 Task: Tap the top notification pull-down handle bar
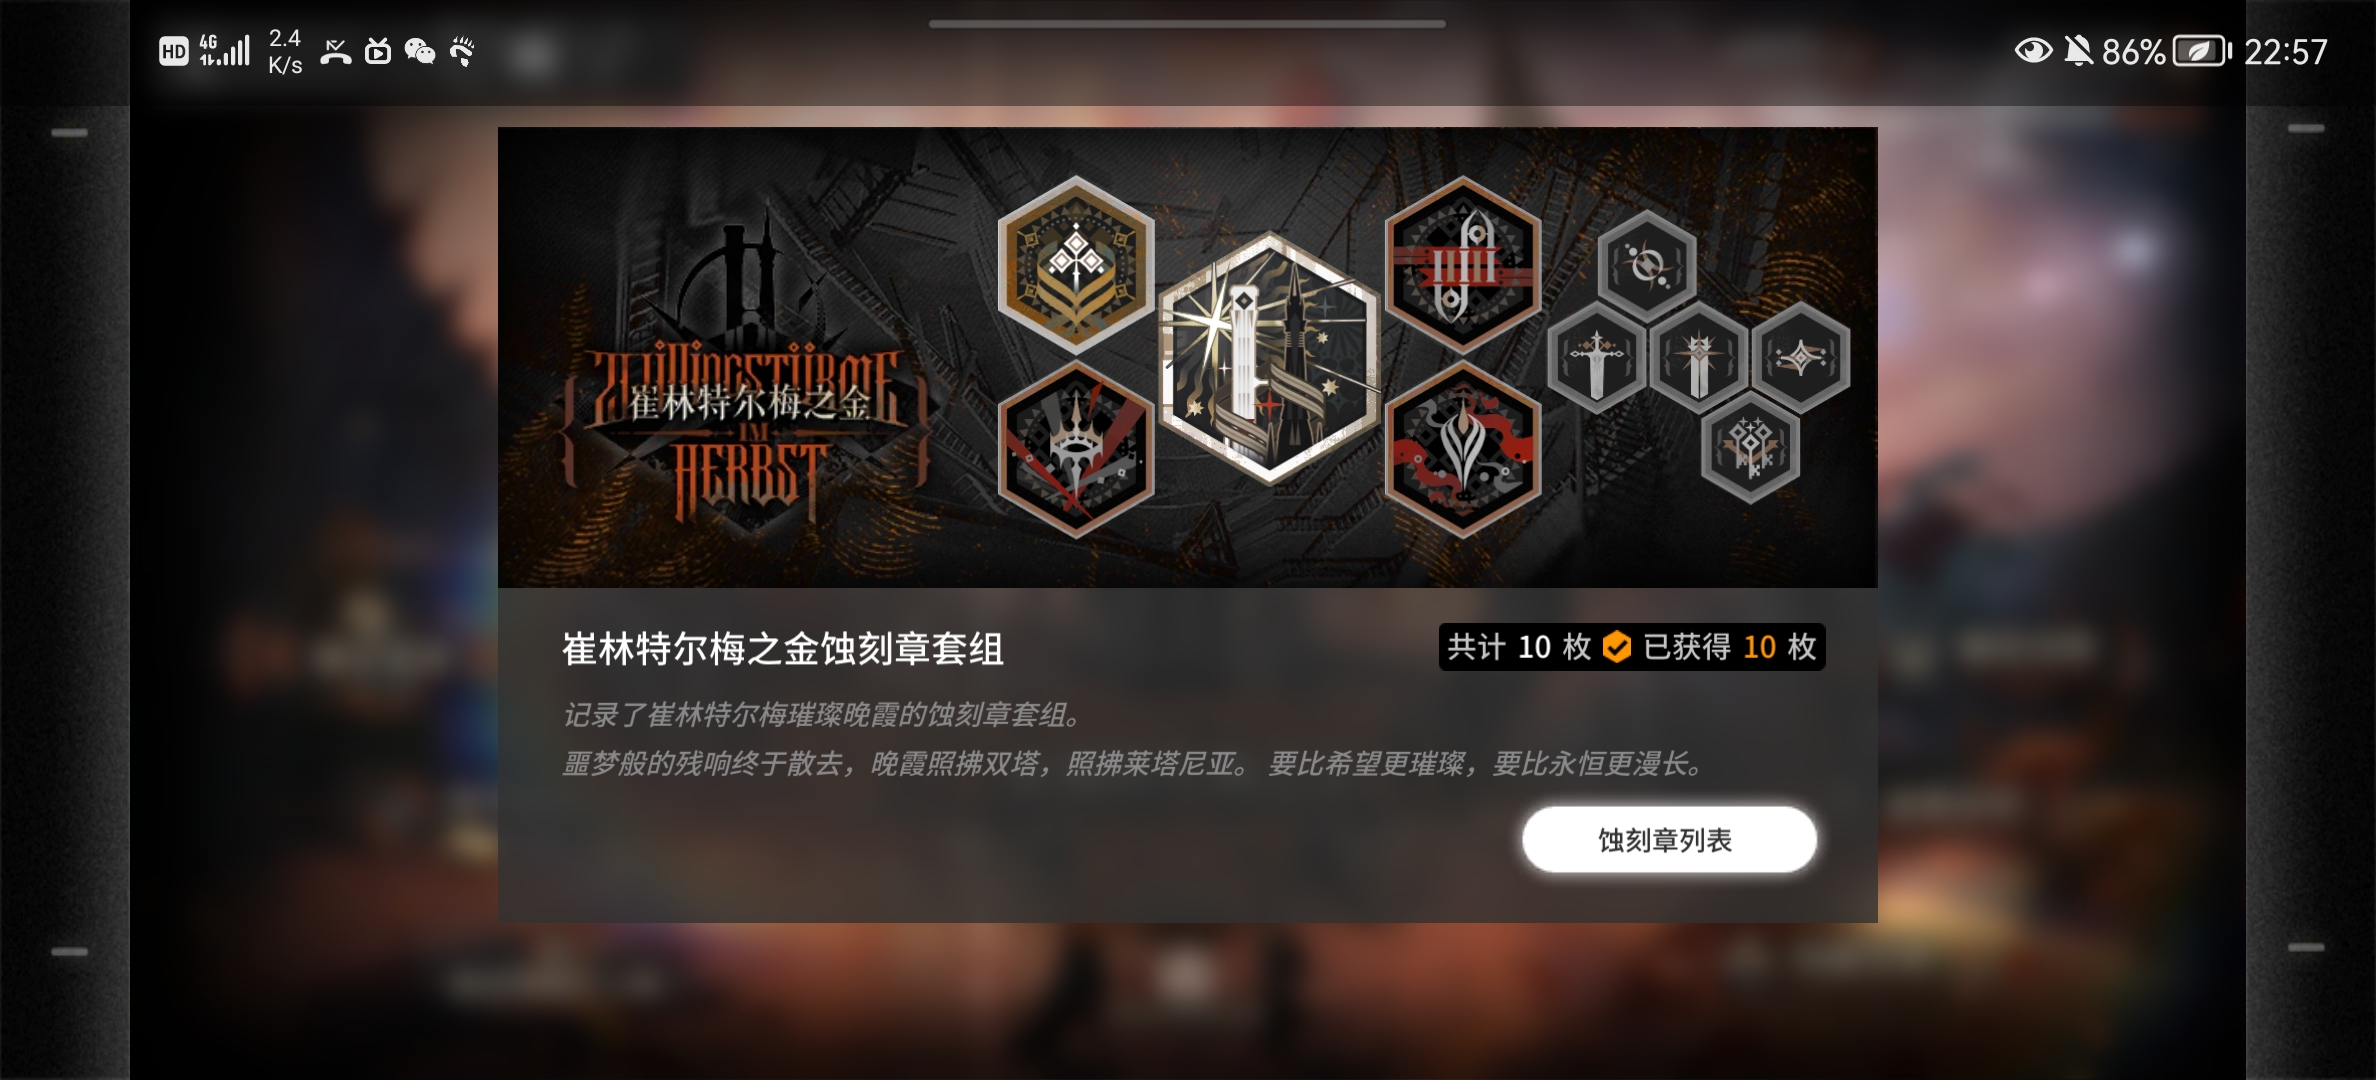(x=1187, y=23)
